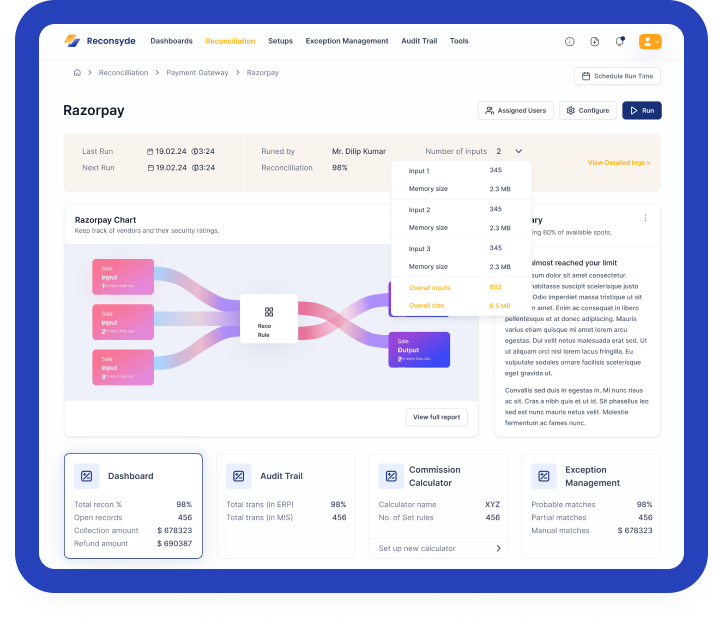Click the Next Run clock icon
The height and width of the screenshot is (627, 723).
[x=195, y=168]
